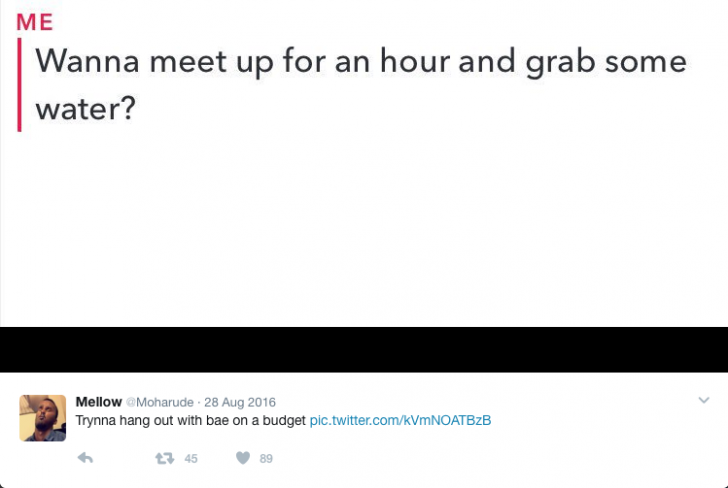Open the Mellow display name profile link

point(99,402)
